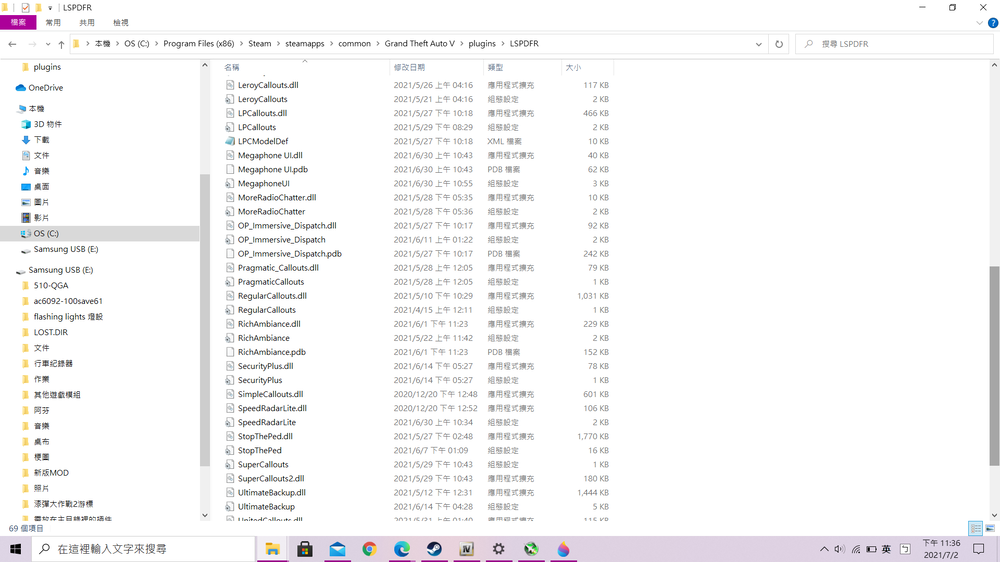Select the UltimateBackup.dll file icon

(x=230, y=492)
